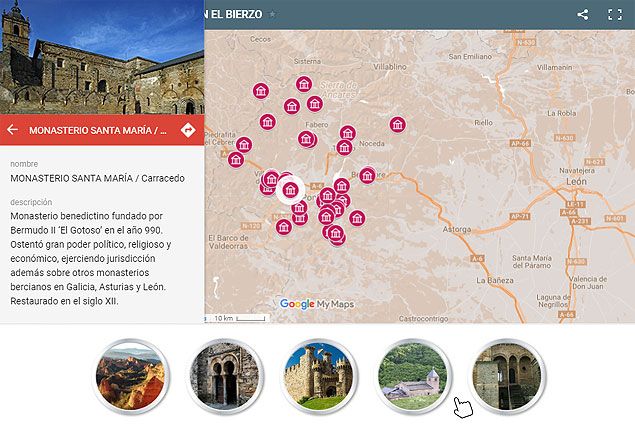Open the Mozarabic horseshoe arch doorway thumbnail
Screen dimensions: 635x438
pos(225,374)
